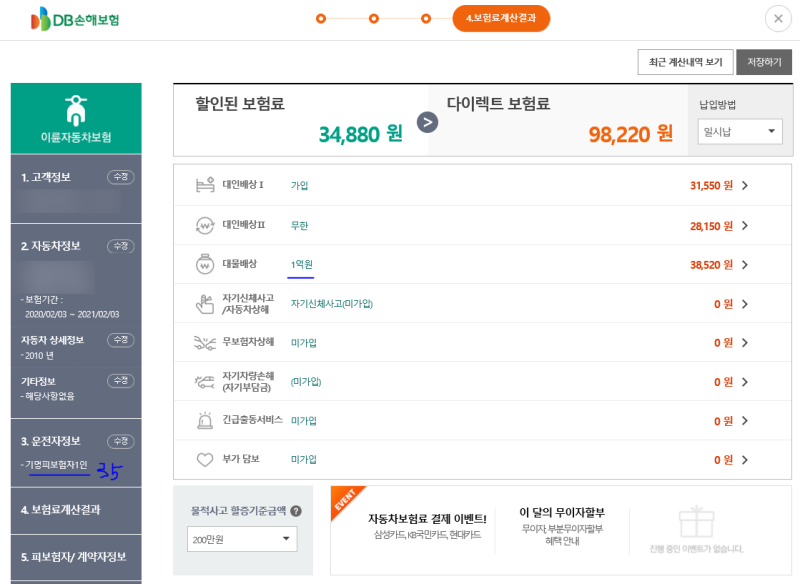The image size is (800, 584).
Task: Click 미가입 value for 긴급출동서비스
Action: [304, 421]
